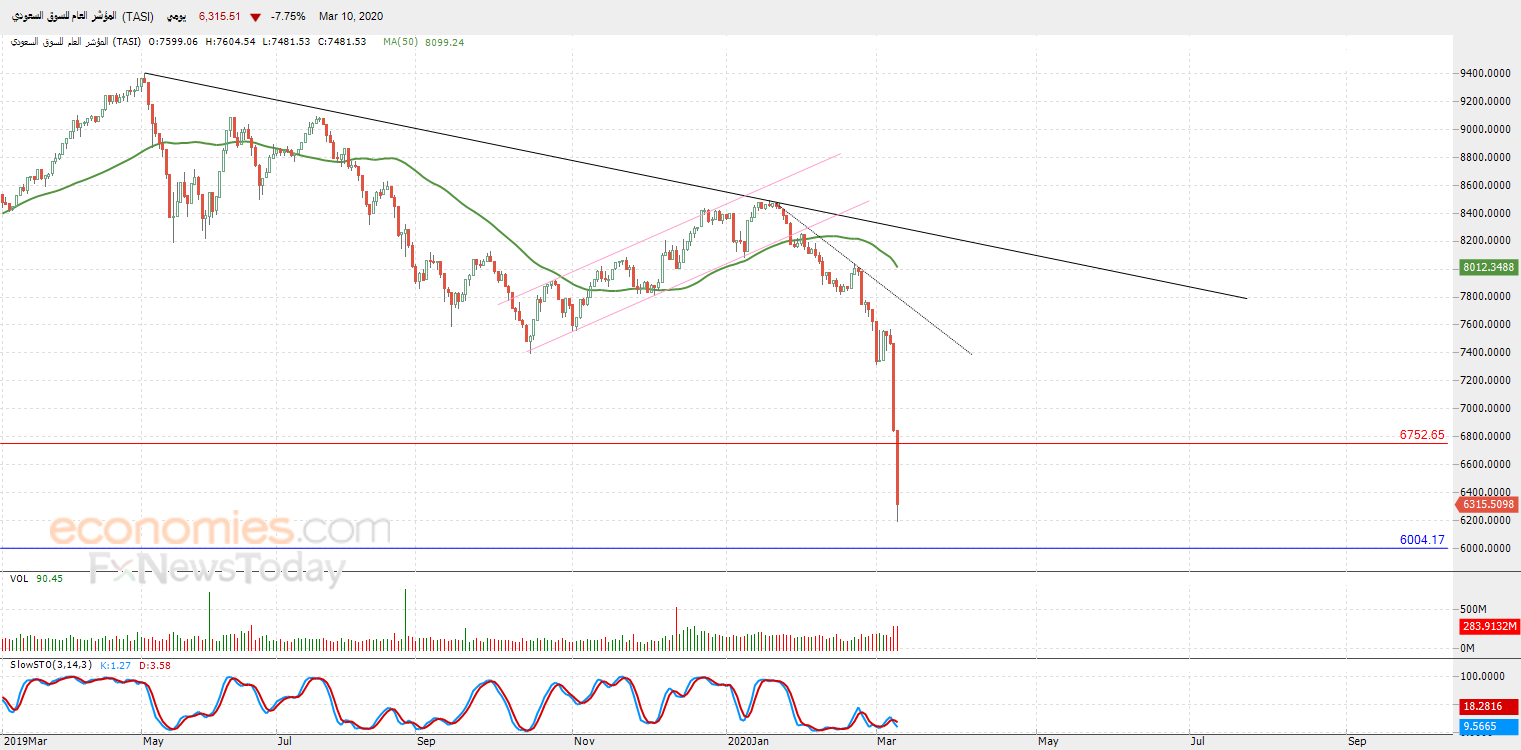Click the 500M volume axis label
Screen dimensions: 1521x750
tap(1475, 609)
